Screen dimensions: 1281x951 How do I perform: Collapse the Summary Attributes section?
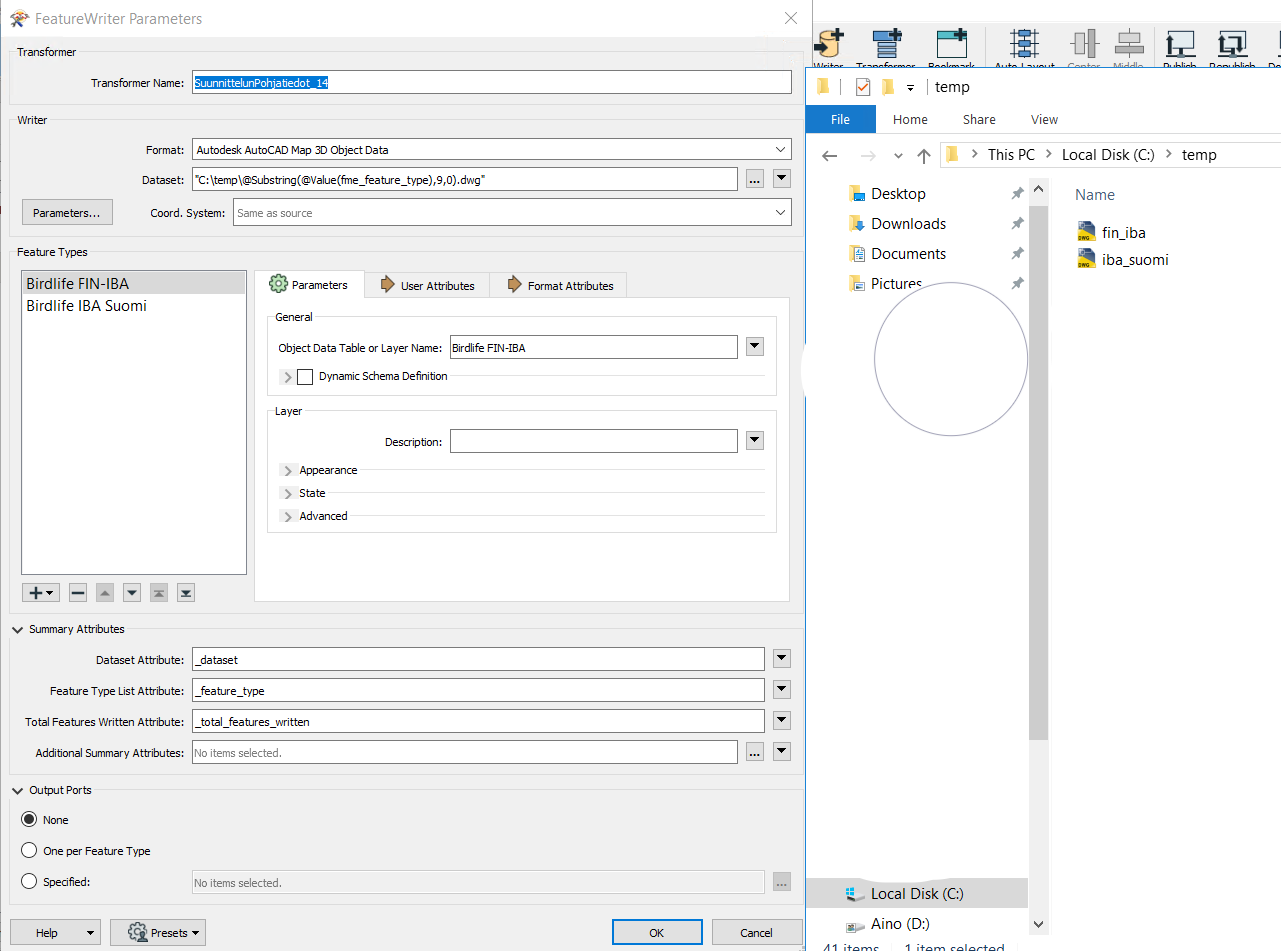(18, 629)
